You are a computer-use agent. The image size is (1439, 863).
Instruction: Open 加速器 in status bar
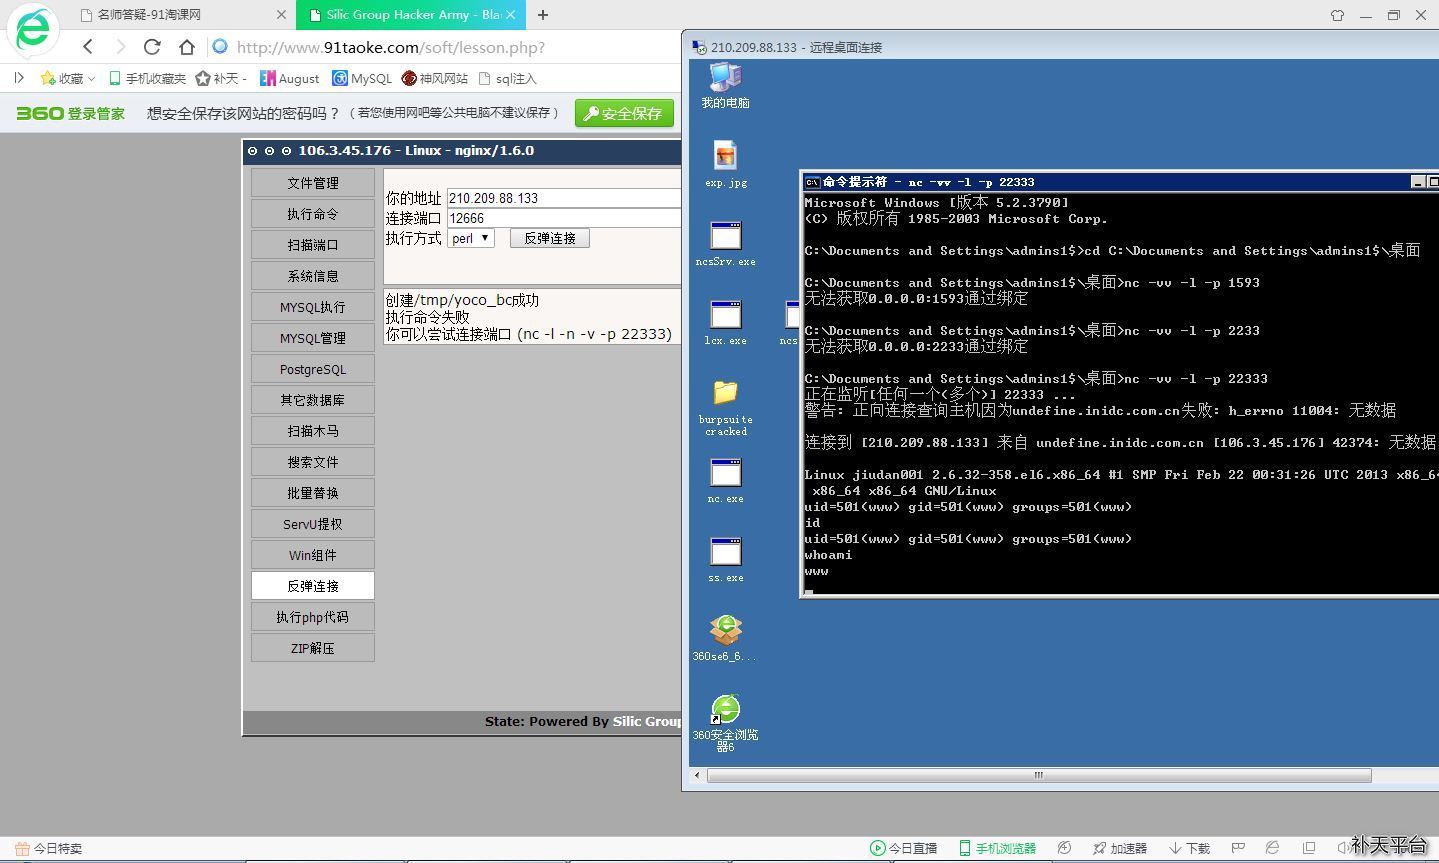click(1119, 848)
